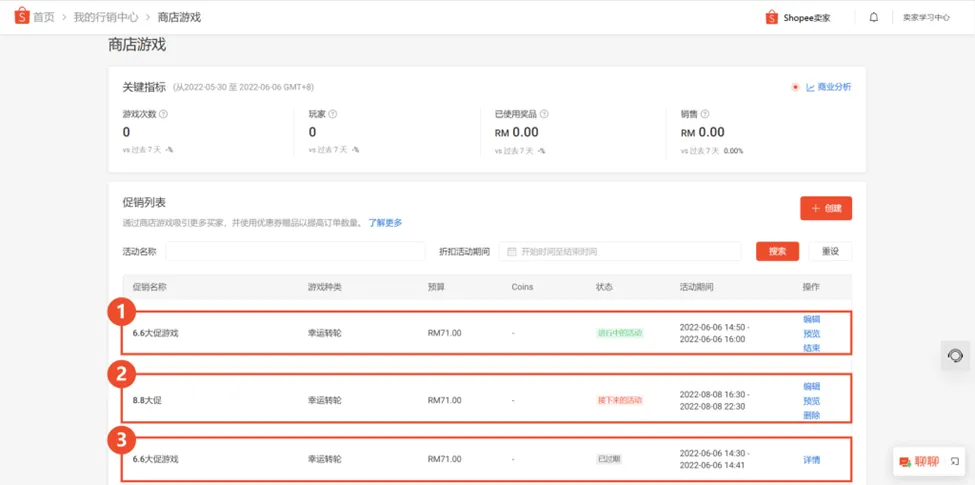The image size is (975, 485).
Task: Collapse the chat panel with the arrow icon
Action: (955, 461)
